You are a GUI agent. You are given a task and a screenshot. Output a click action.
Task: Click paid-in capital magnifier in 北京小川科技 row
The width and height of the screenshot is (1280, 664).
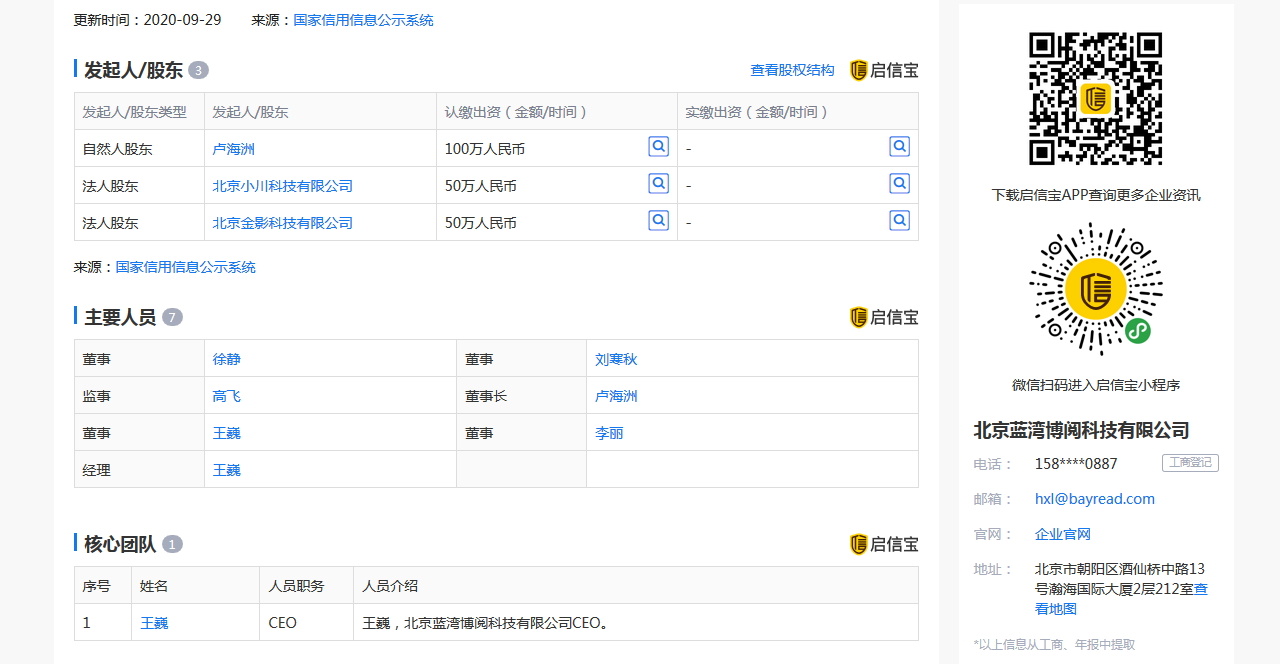click(x=900, y=184)
